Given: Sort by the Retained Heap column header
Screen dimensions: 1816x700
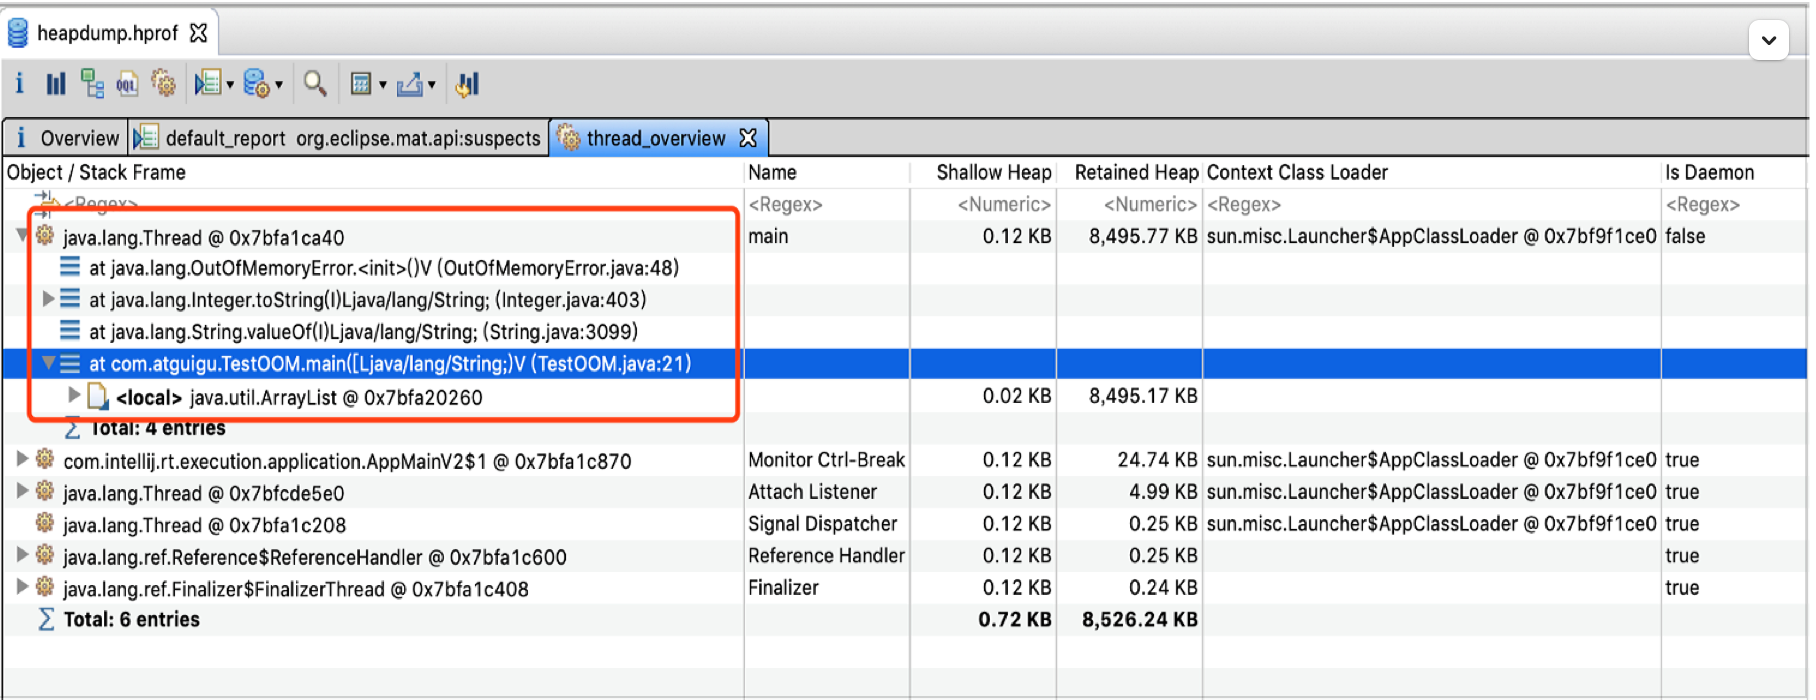Looking at the screenshot, I should tap(1135, 172).
